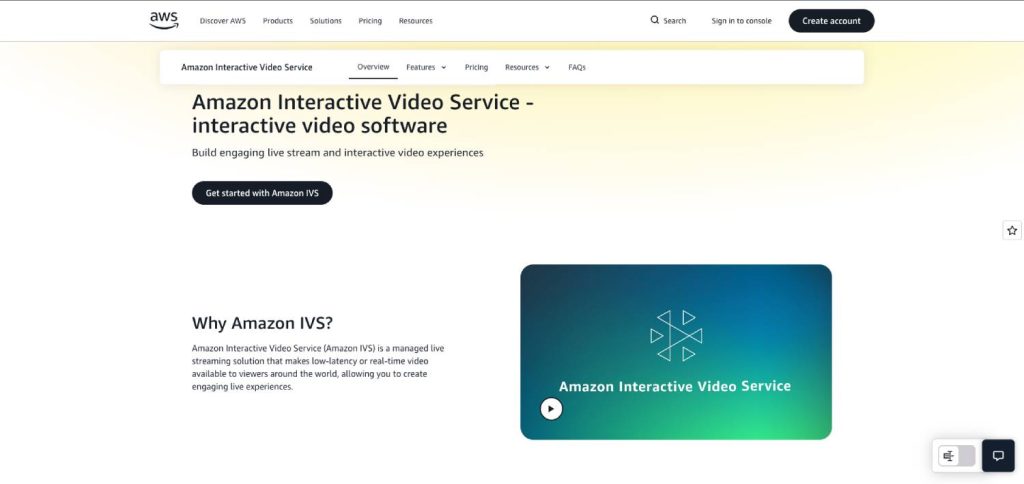Click the star bookmark icon on right edge
Screen dimensions: 1024x484
pos(1012,230)
